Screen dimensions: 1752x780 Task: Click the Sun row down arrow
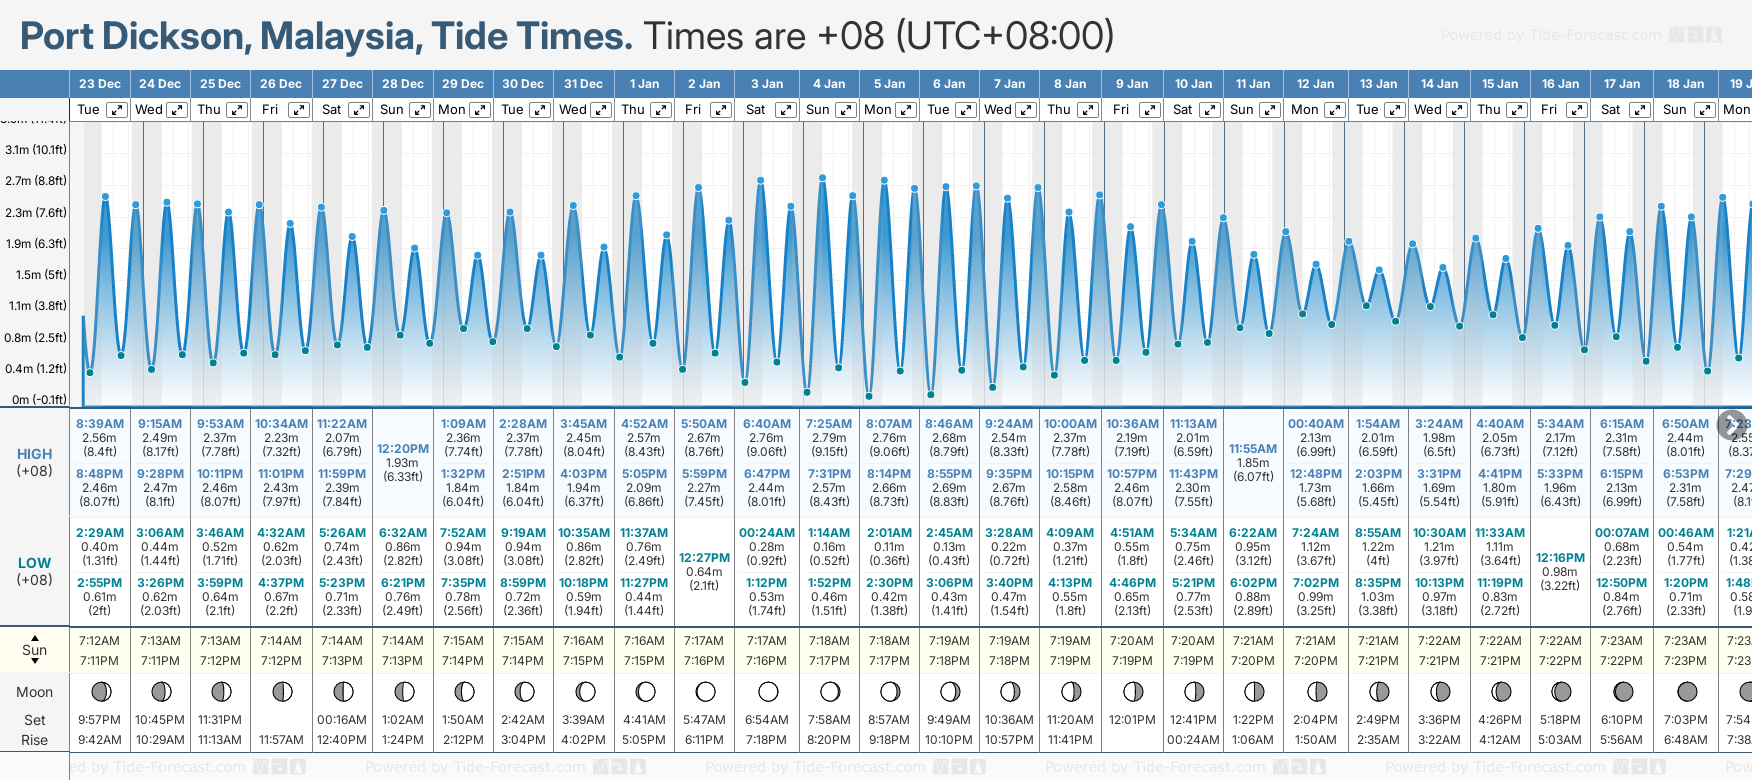[35, 662]
